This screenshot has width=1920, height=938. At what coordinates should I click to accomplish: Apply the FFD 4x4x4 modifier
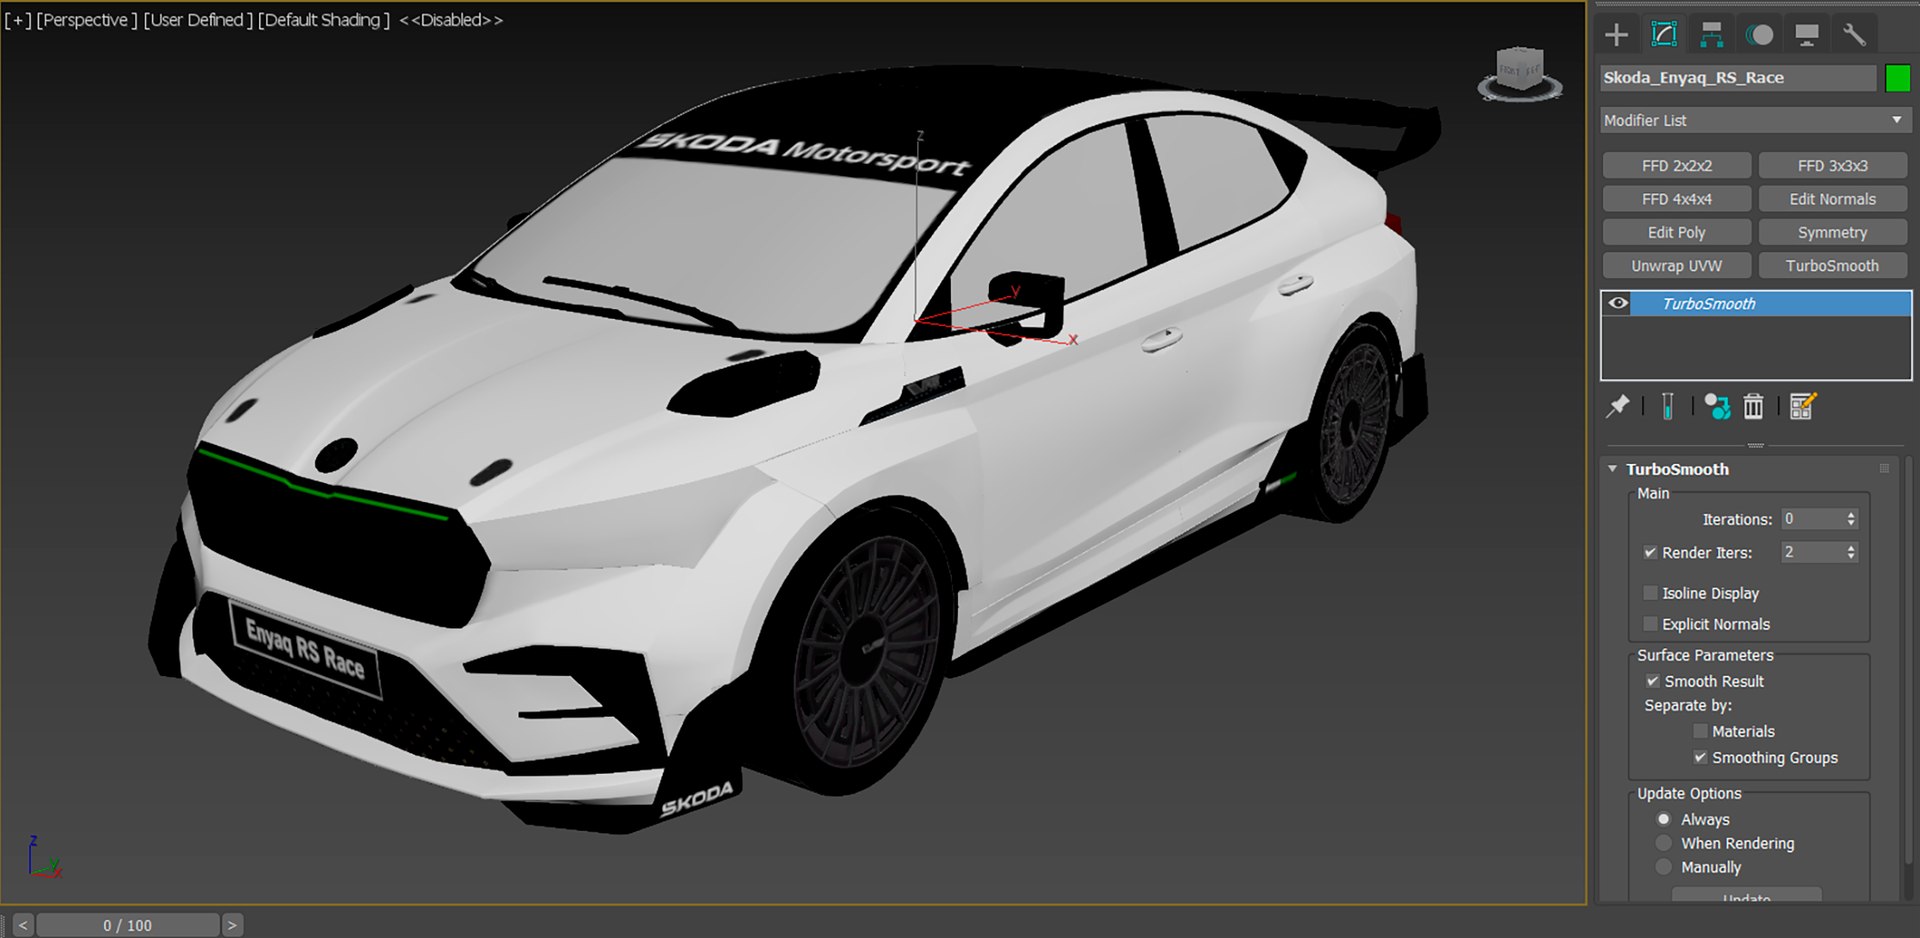coord(1676,199)
